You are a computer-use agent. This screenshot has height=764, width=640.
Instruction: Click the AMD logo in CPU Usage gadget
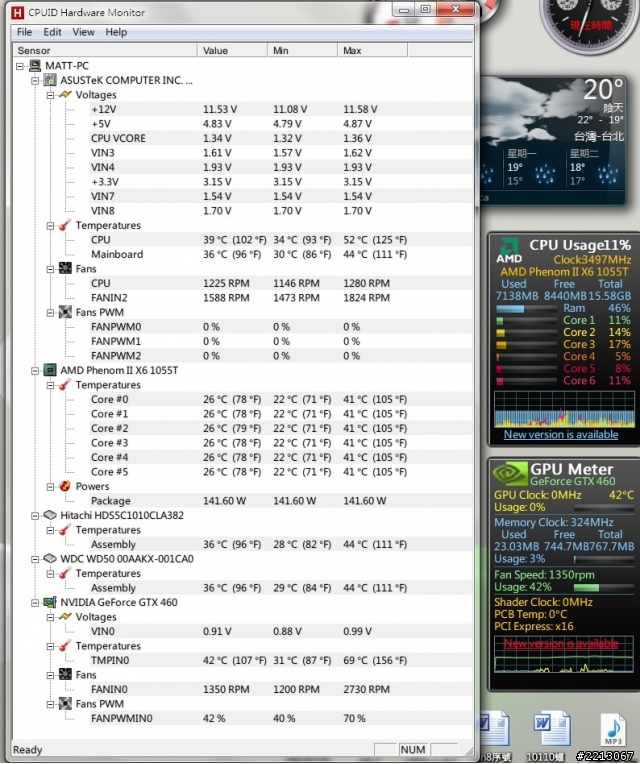[509, 250]
